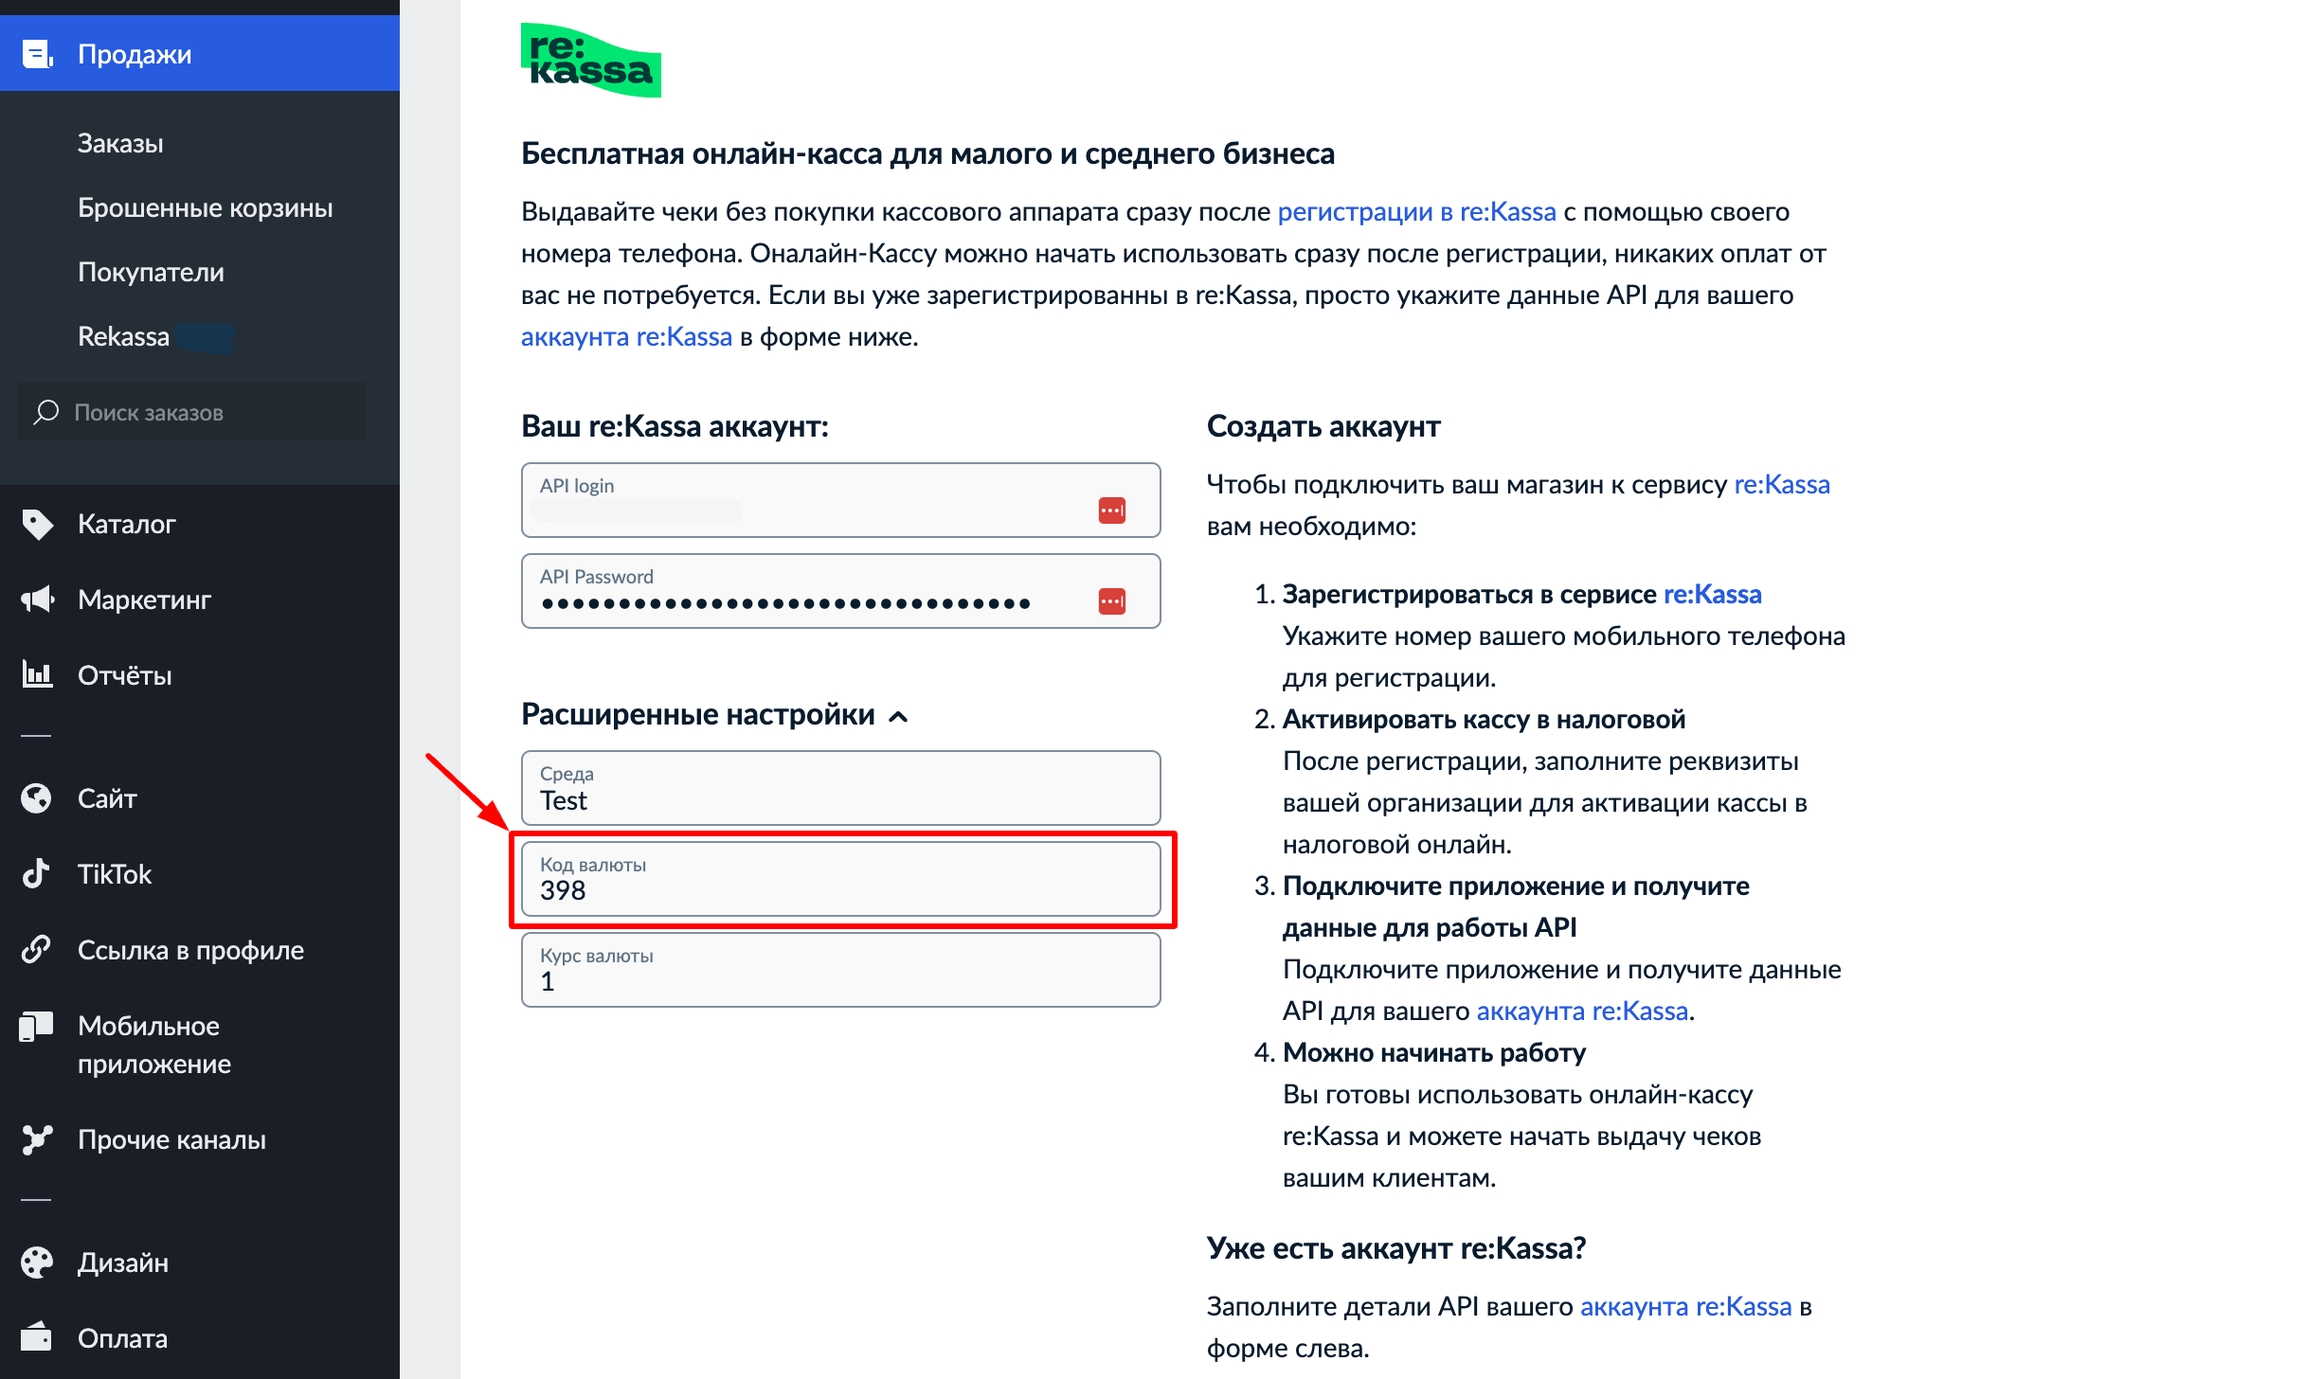The width and height of the screenshot is (2304, 1379).
Task: Click the Design palette icon
Action: tap(37, 1262)
